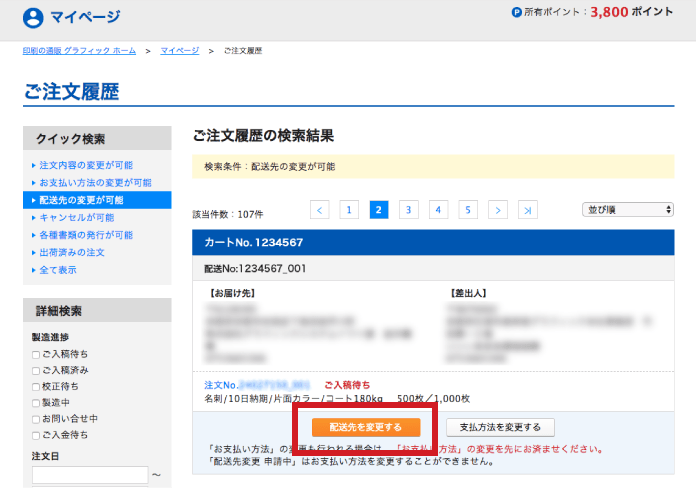Open 印刷の通販 グラフィック ホーム breadcrumb link

[79, 50]
